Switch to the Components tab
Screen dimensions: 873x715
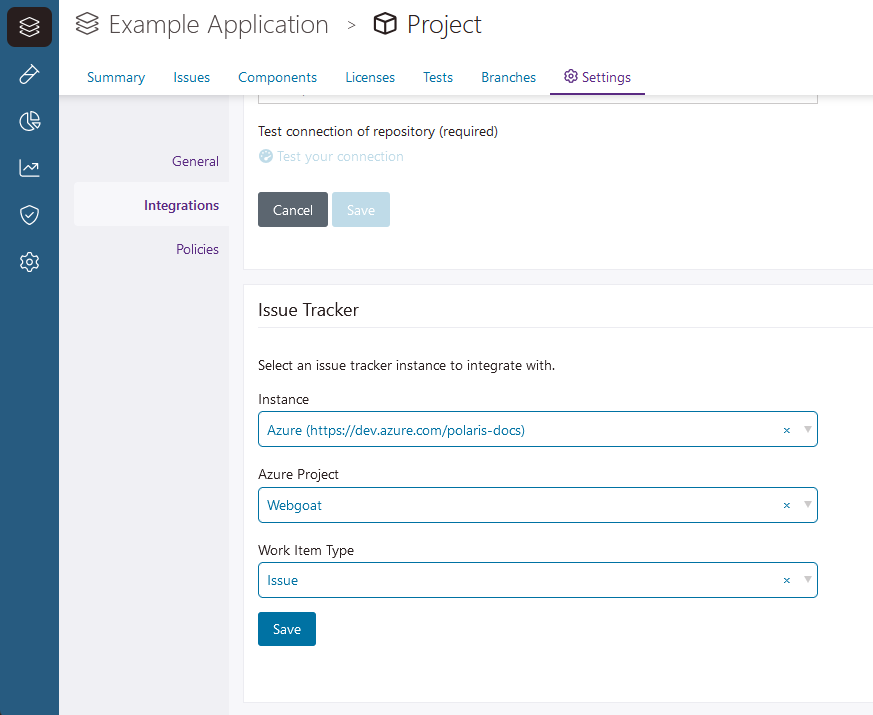277,77
